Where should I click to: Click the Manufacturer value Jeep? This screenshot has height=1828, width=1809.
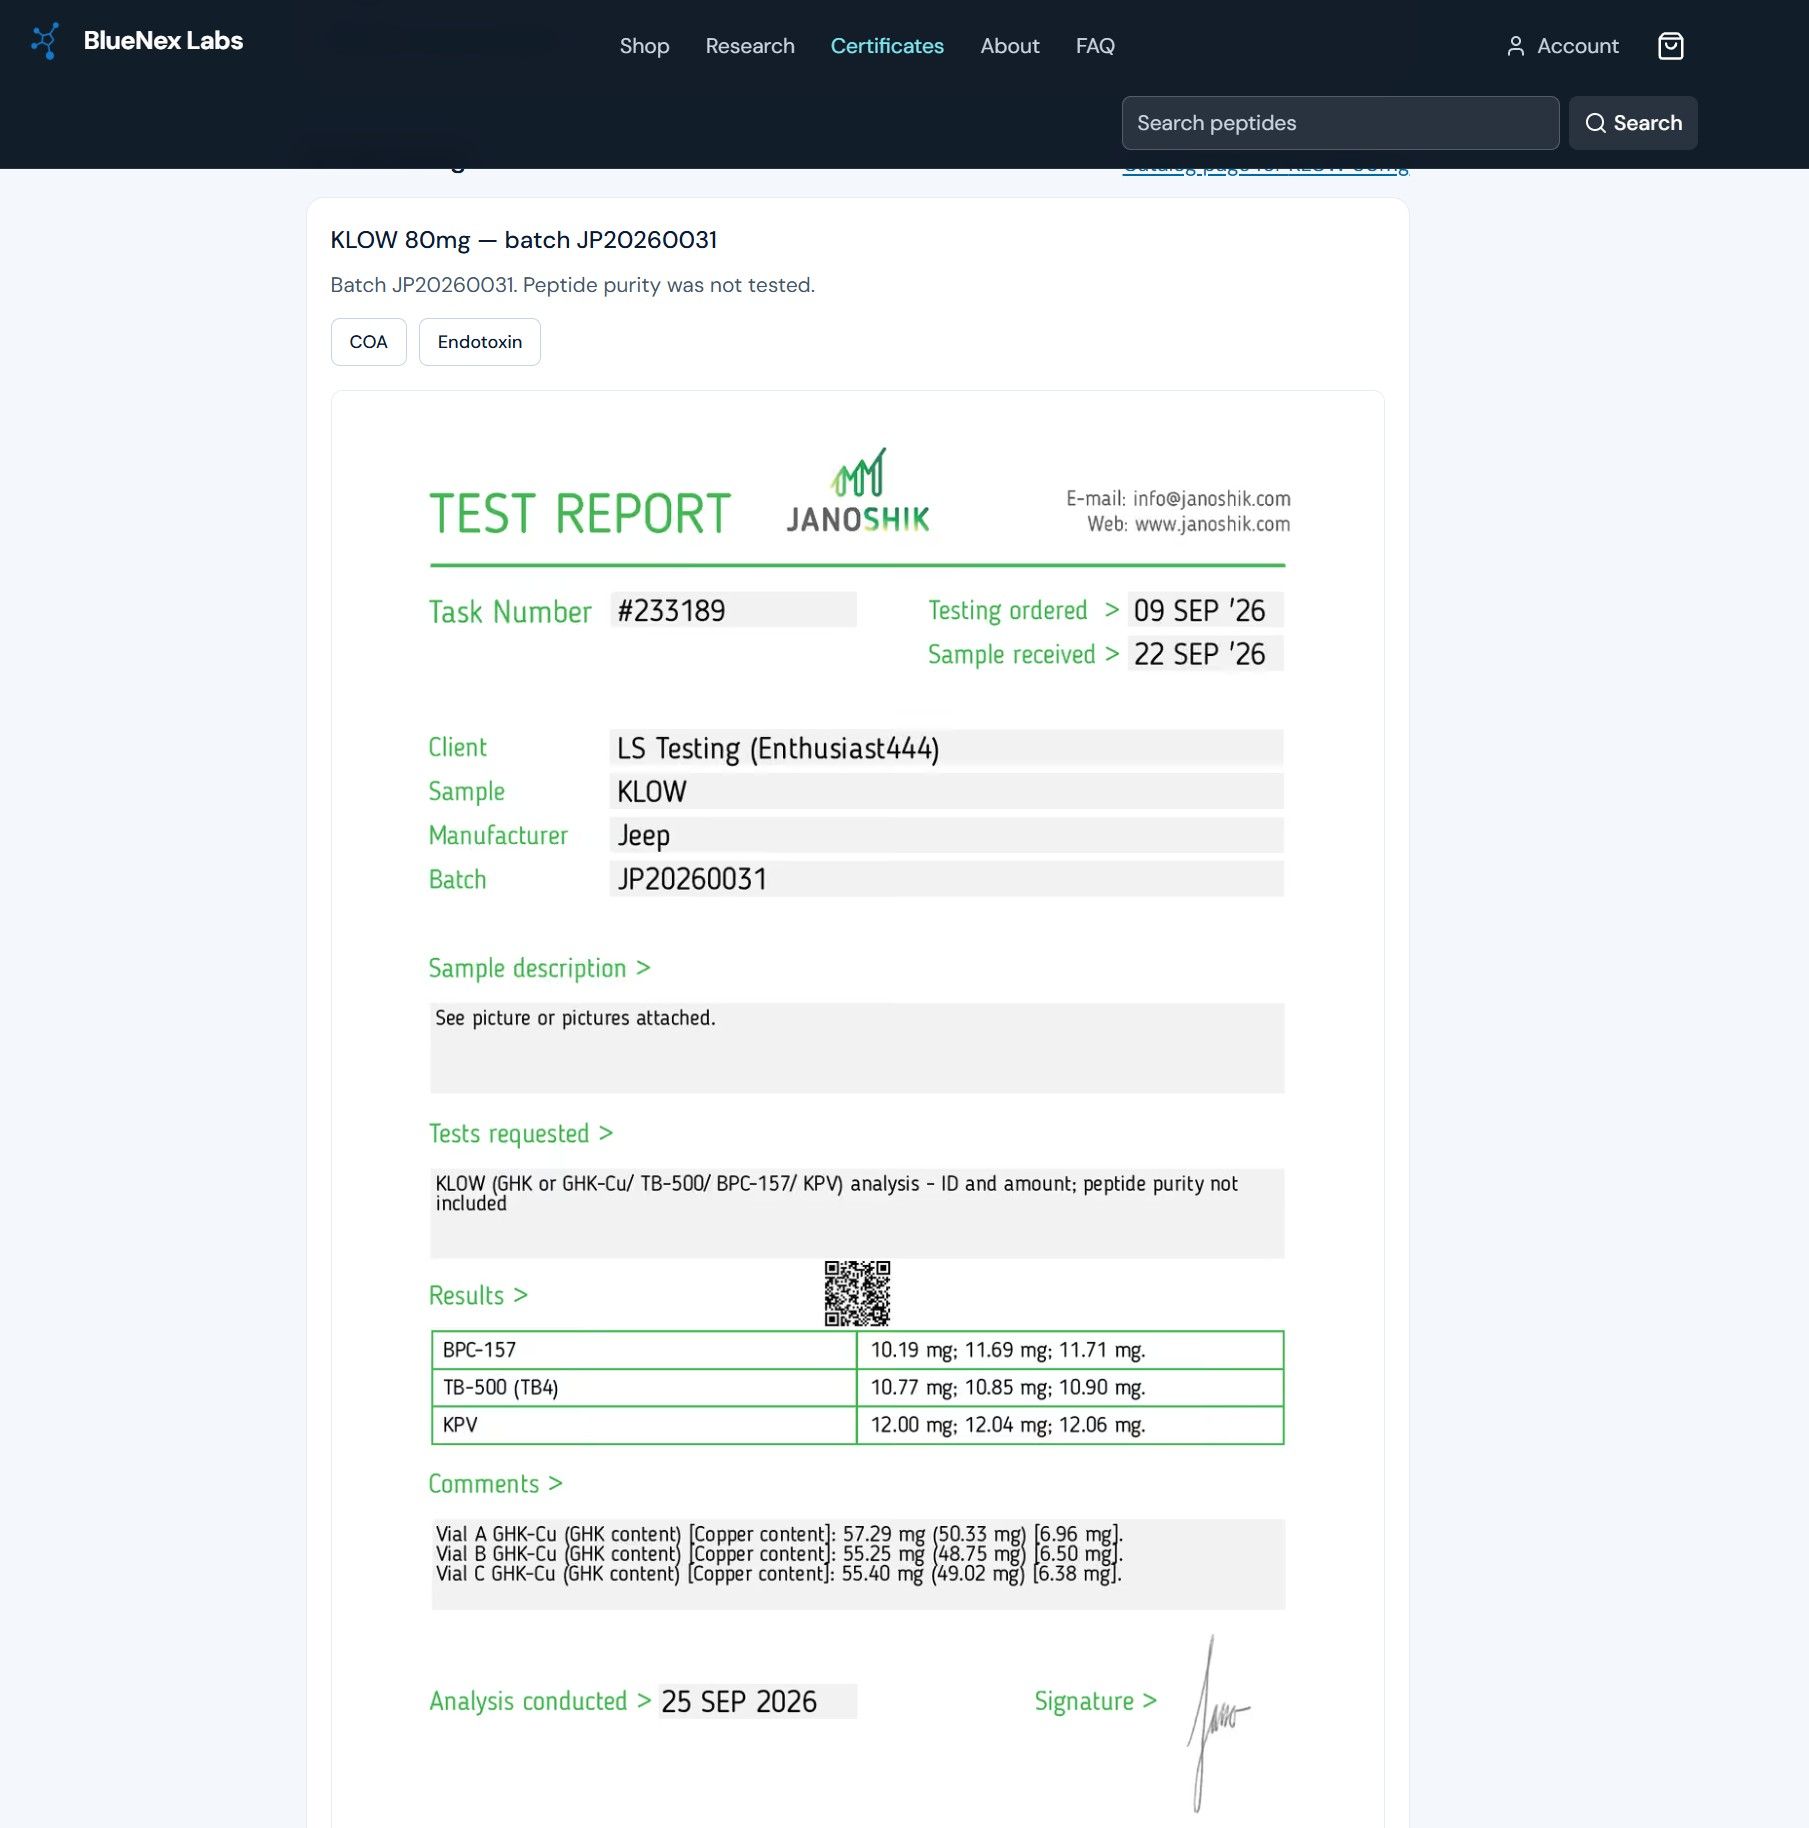[643, 835]
